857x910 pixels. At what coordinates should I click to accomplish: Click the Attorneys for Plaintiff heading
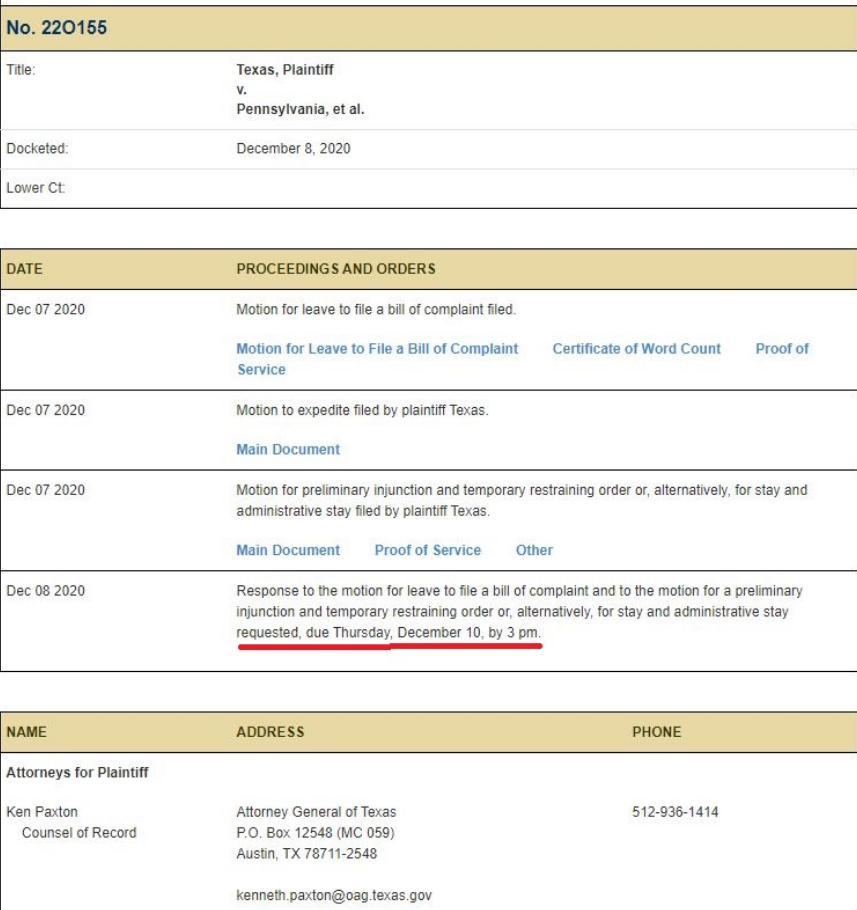tap(77, 772)
